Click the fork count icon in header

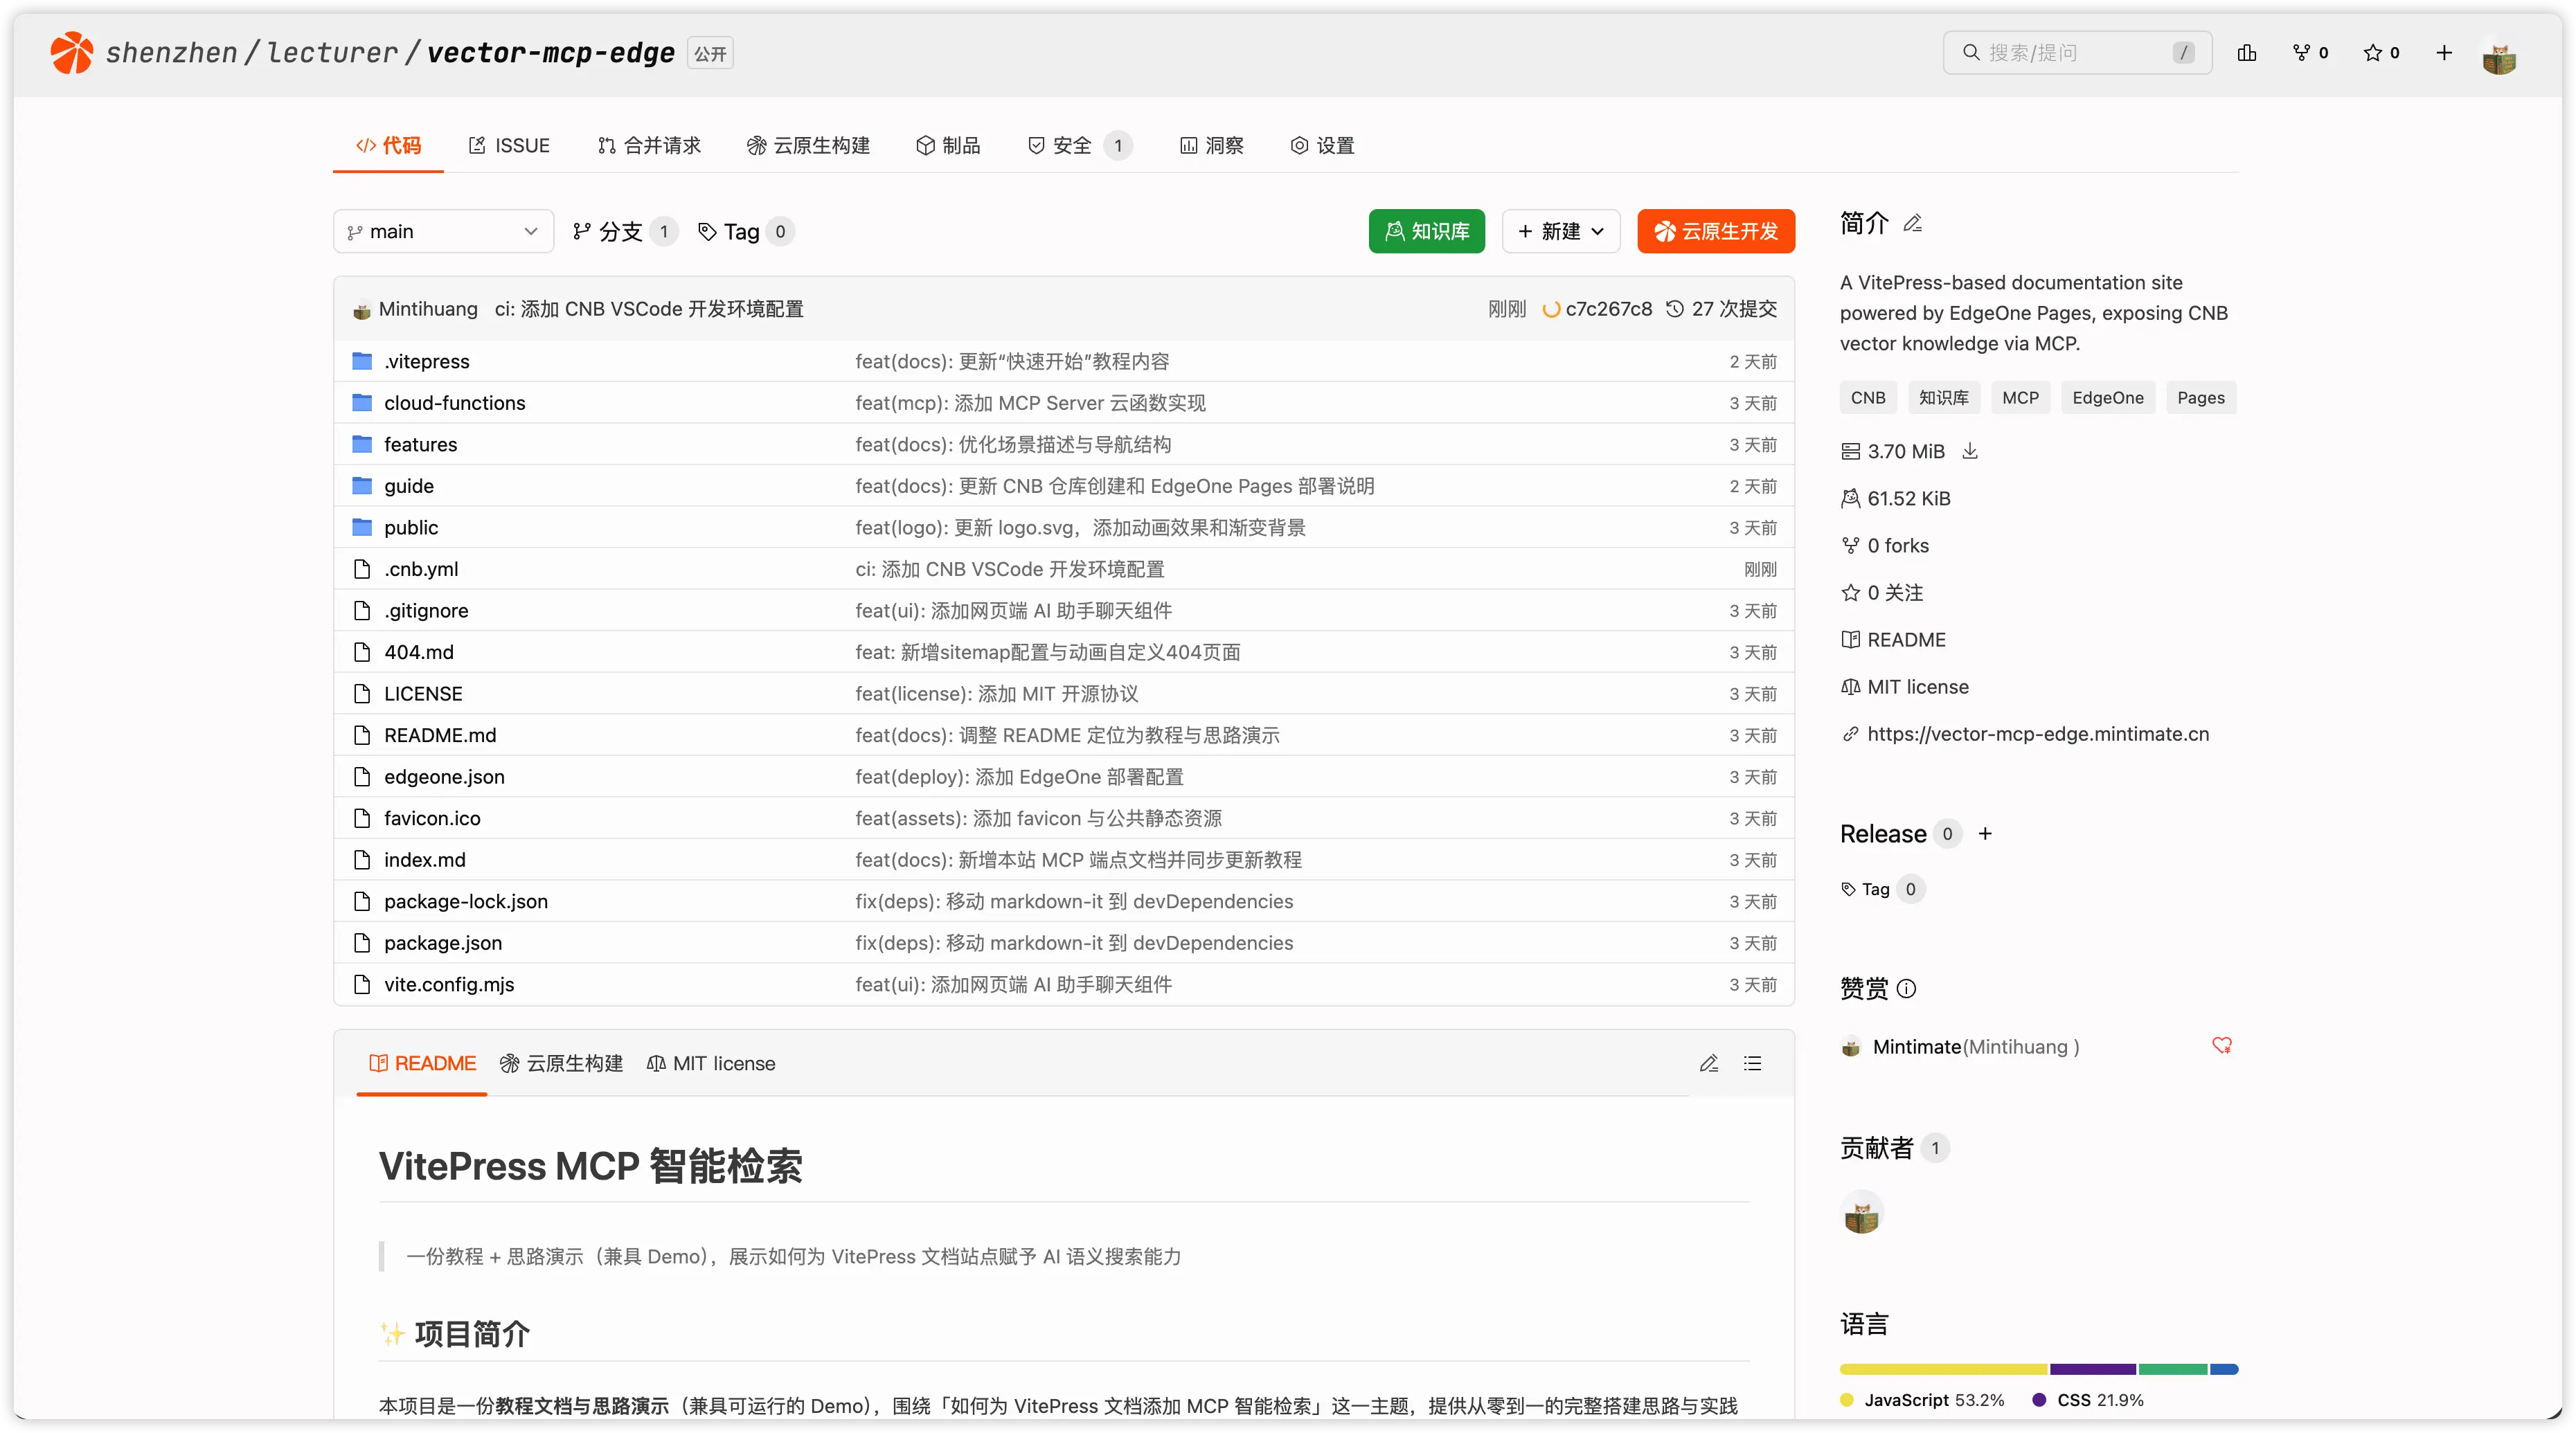[x=2301, y=52]
